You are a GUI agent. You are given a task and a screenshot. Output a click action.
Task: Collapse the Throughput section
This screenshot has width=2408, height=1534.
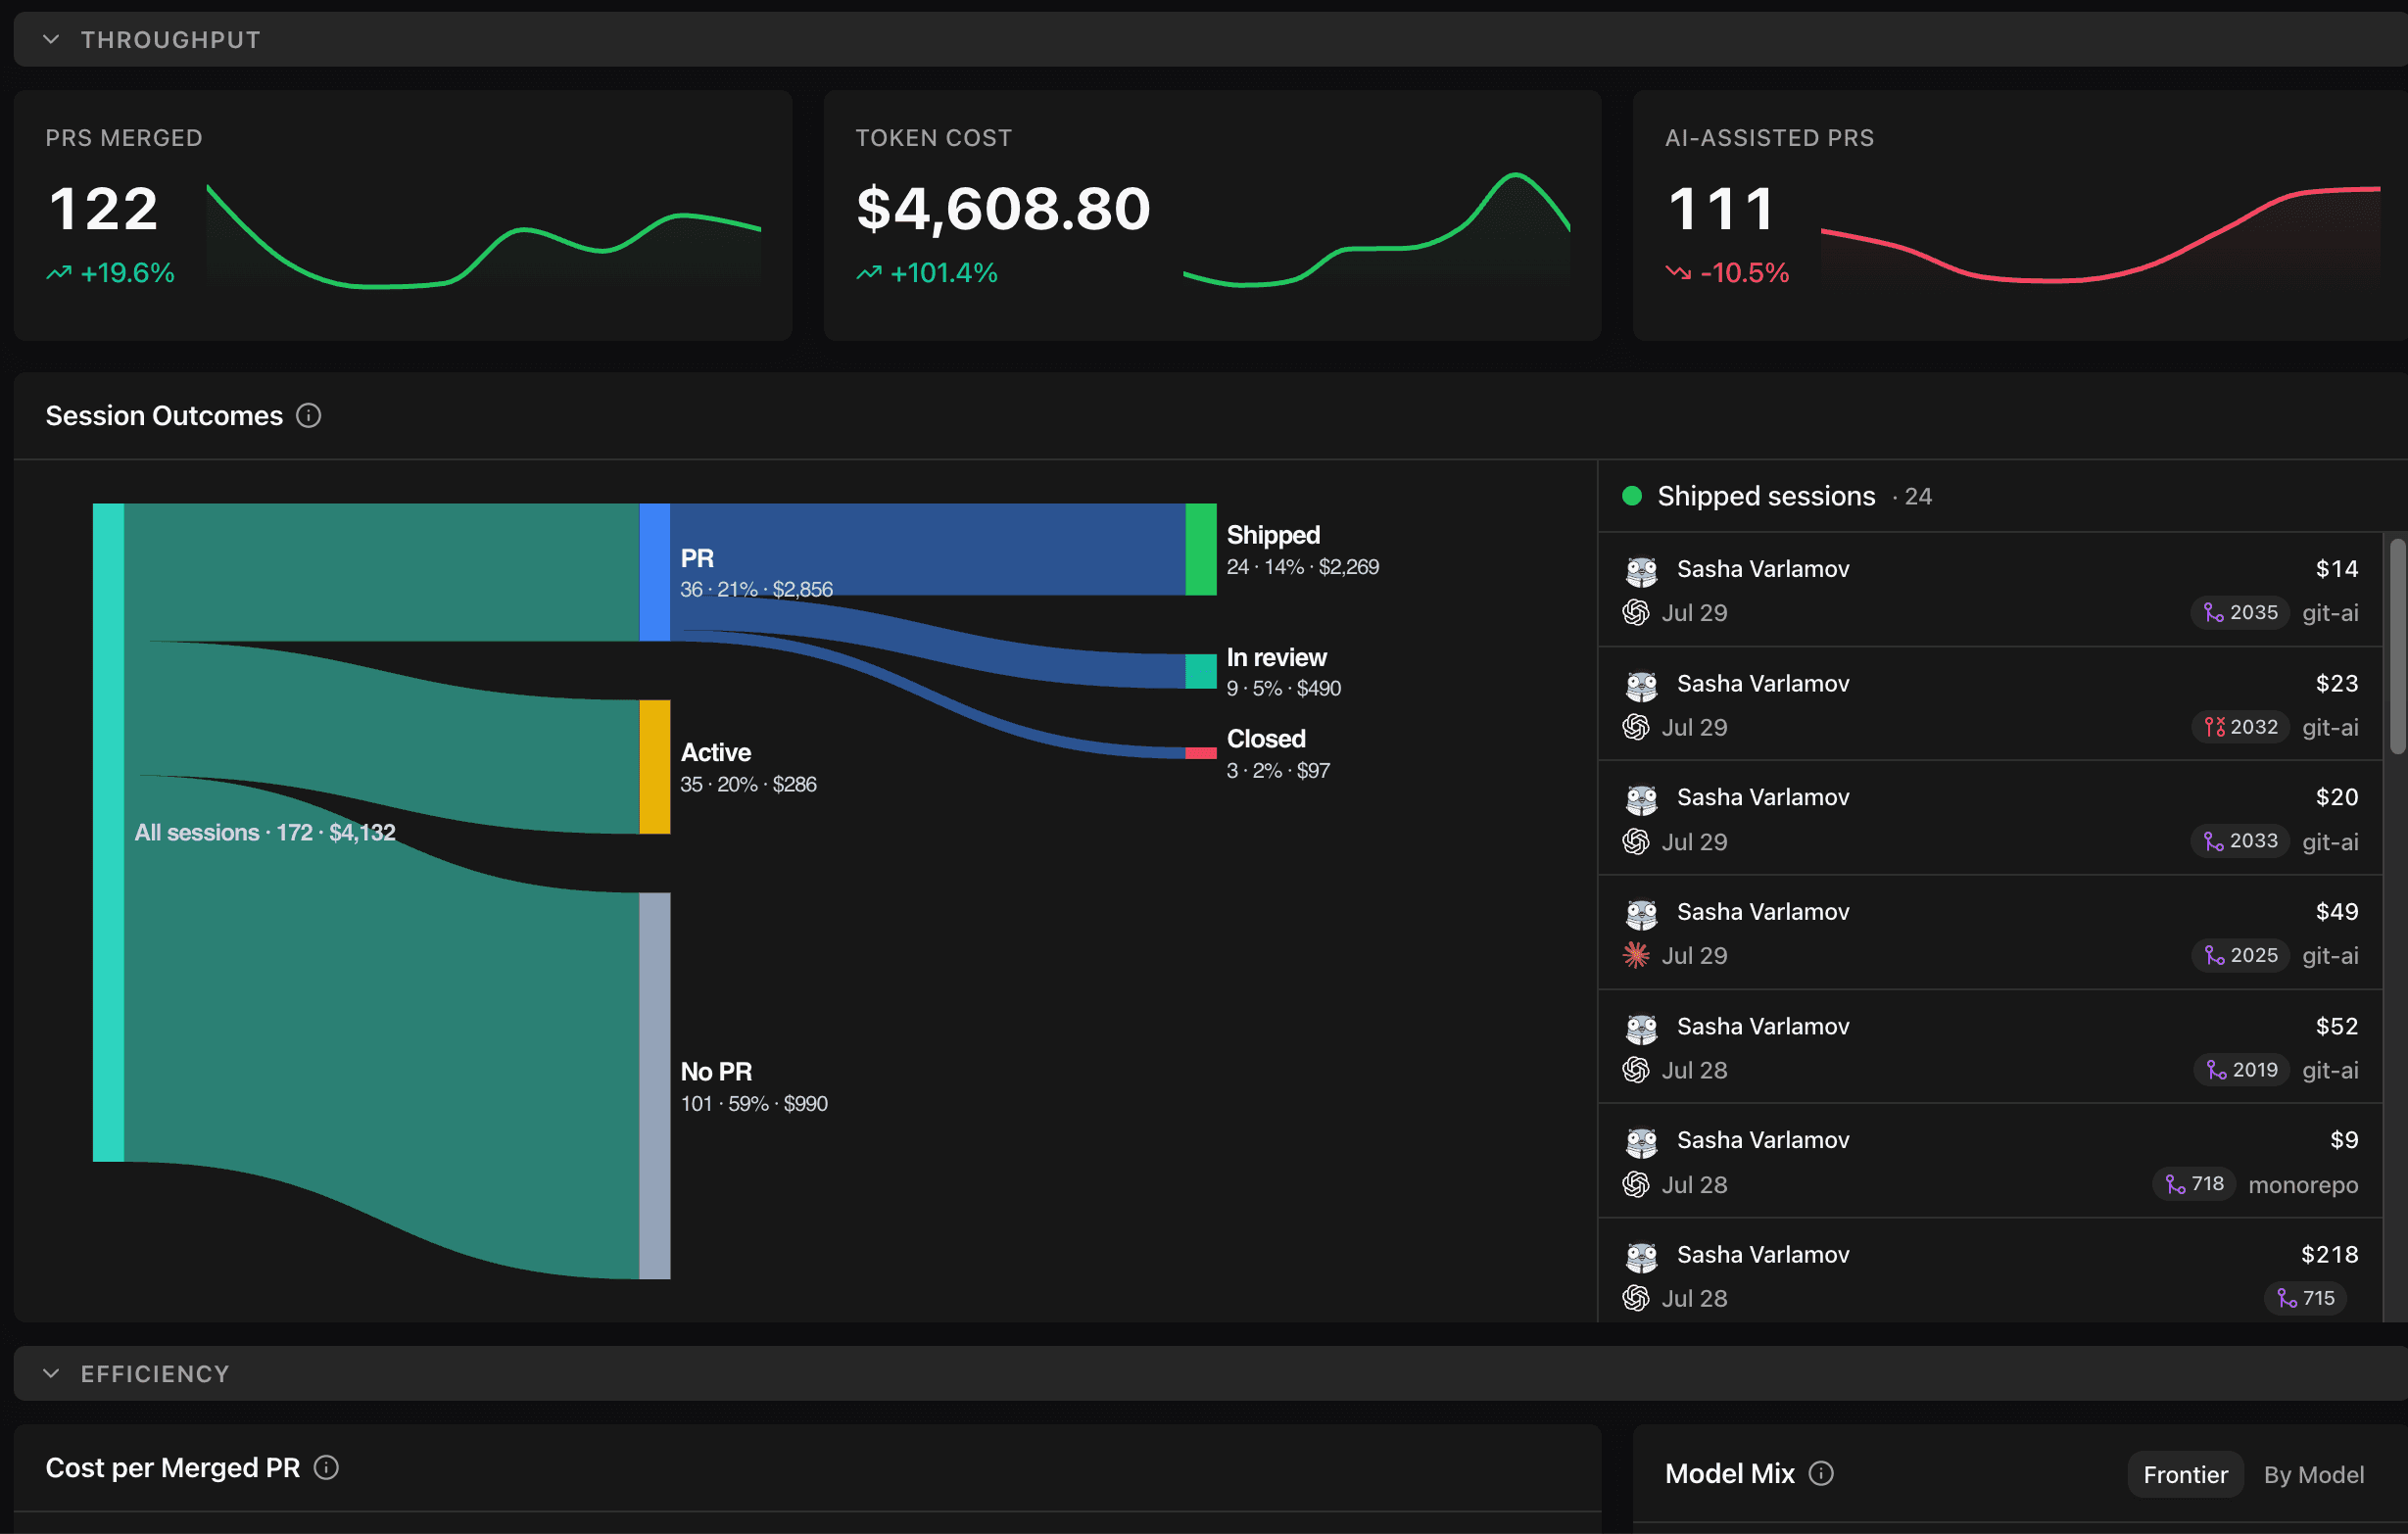click(x=51, y=40)
